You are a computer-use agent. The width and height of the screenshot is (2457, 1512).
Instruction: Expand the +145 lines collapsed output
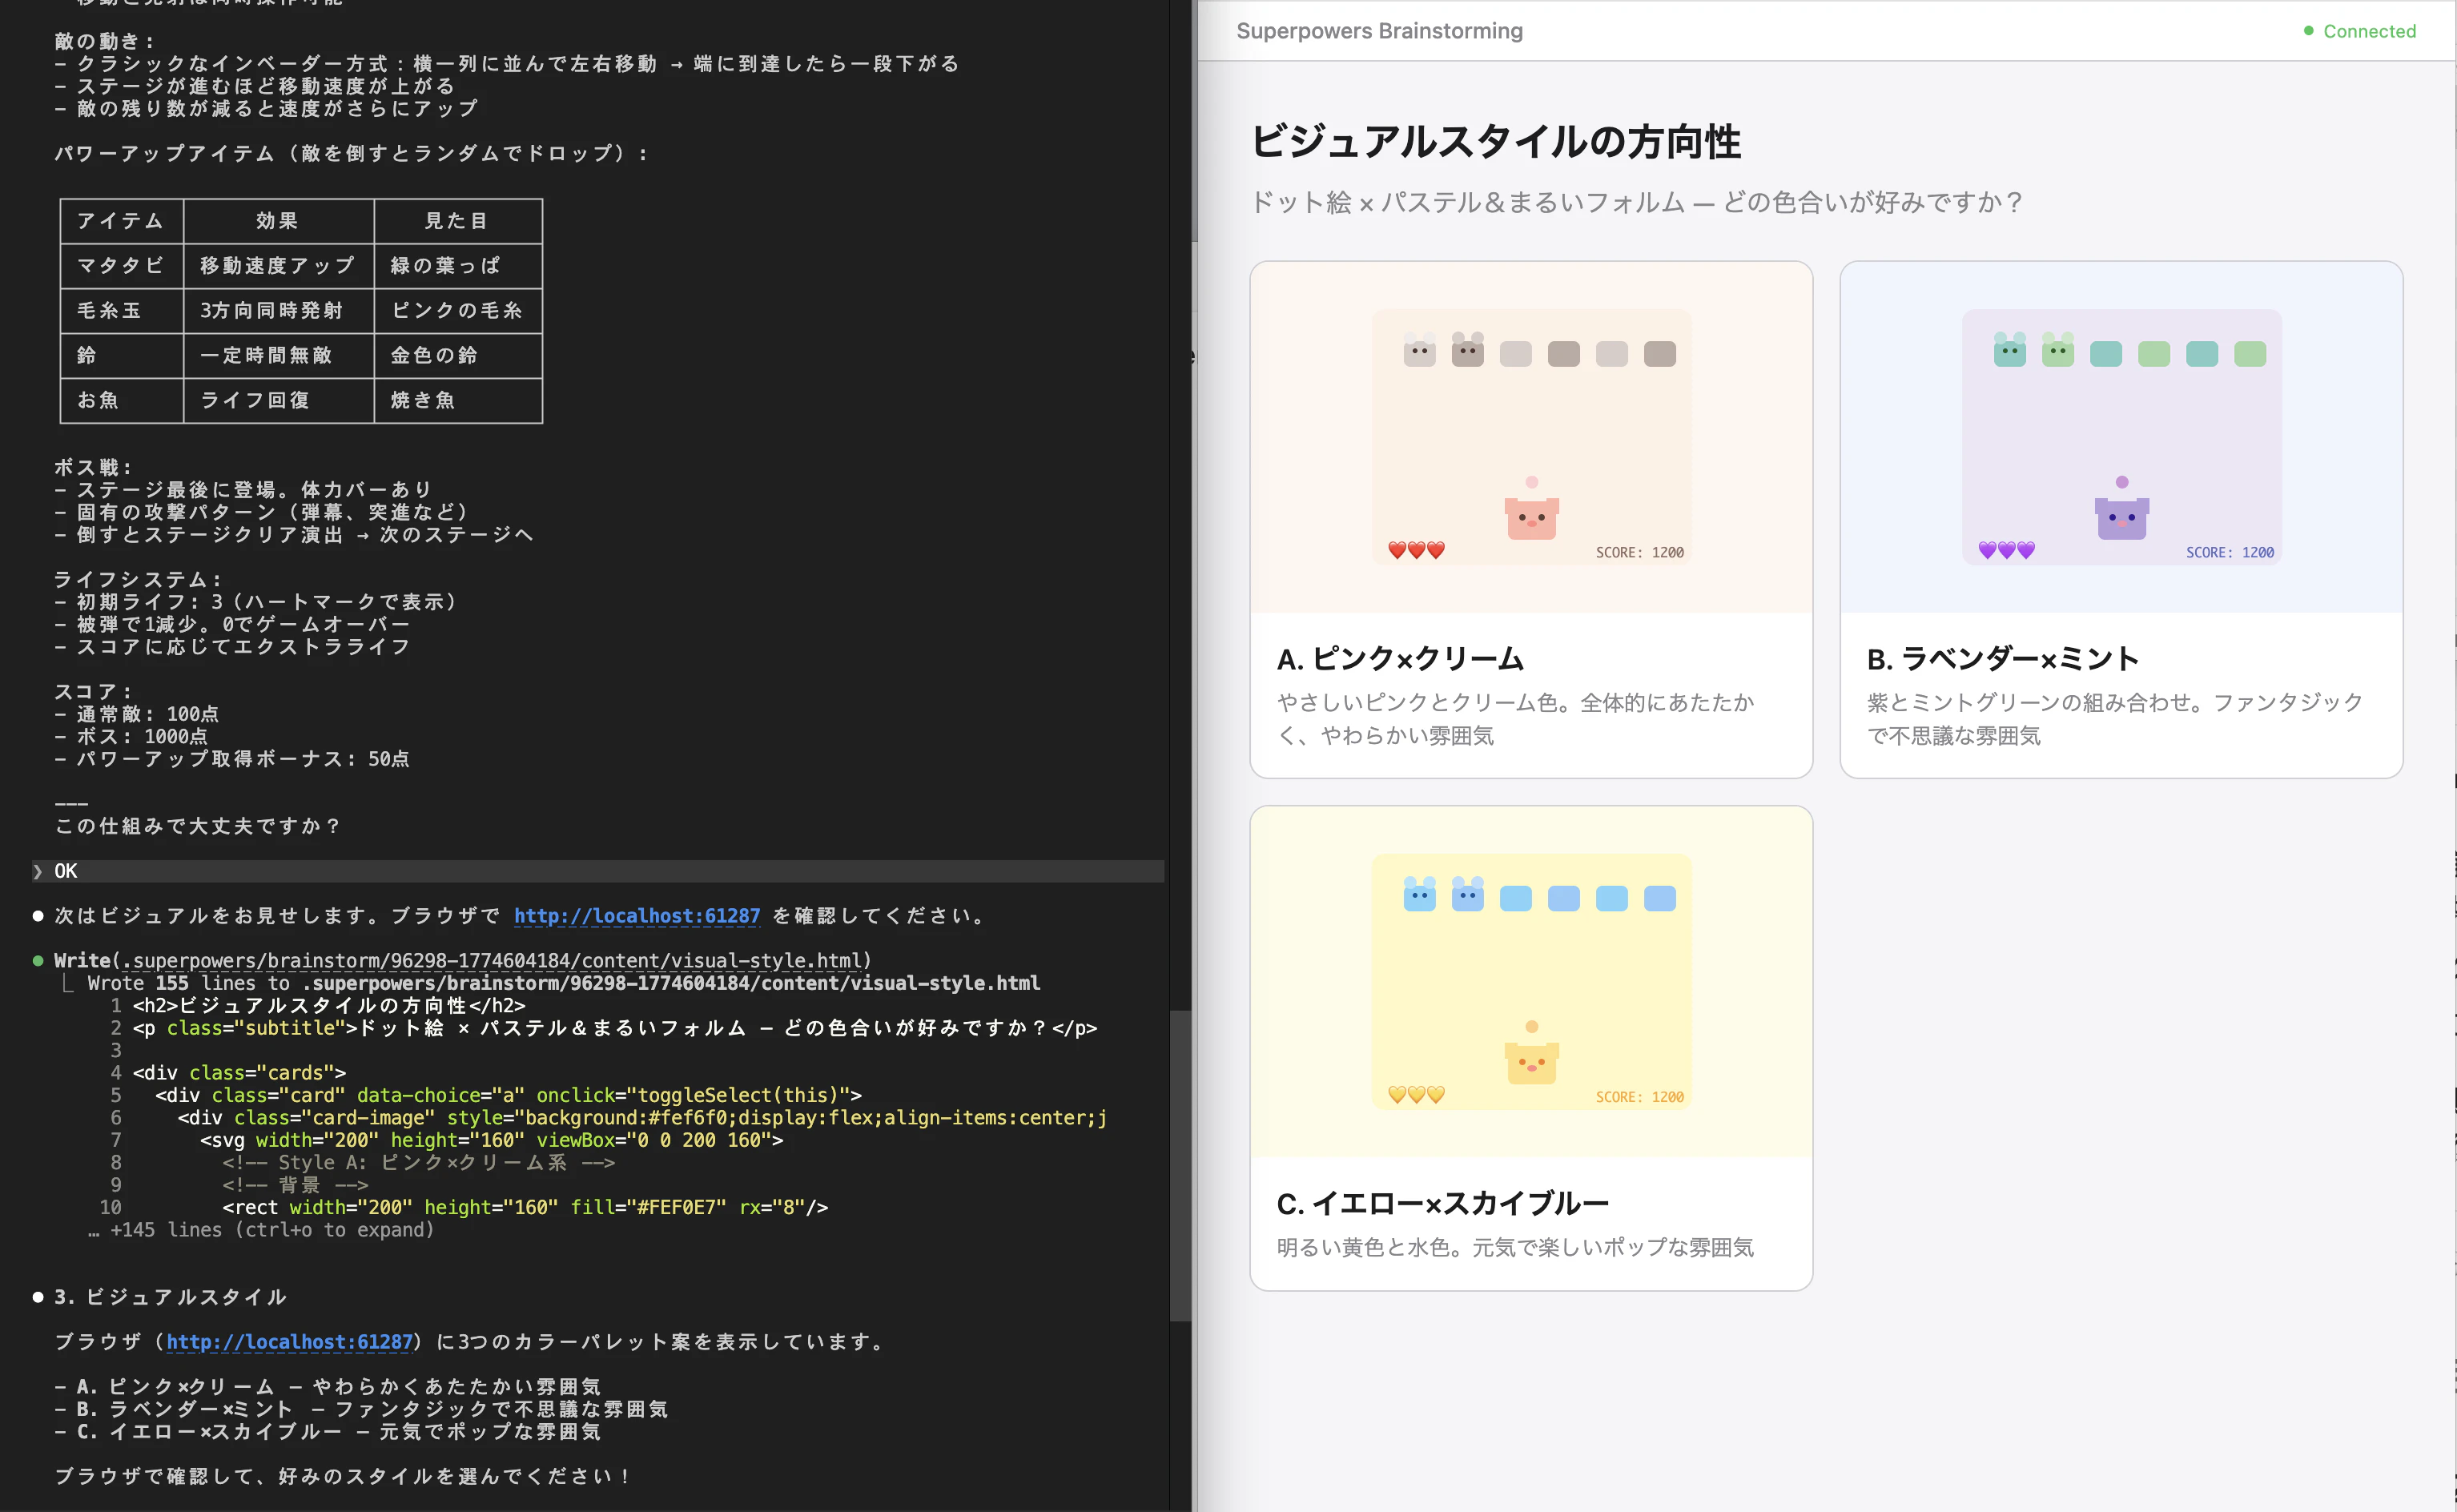(x=262, y=1230)
